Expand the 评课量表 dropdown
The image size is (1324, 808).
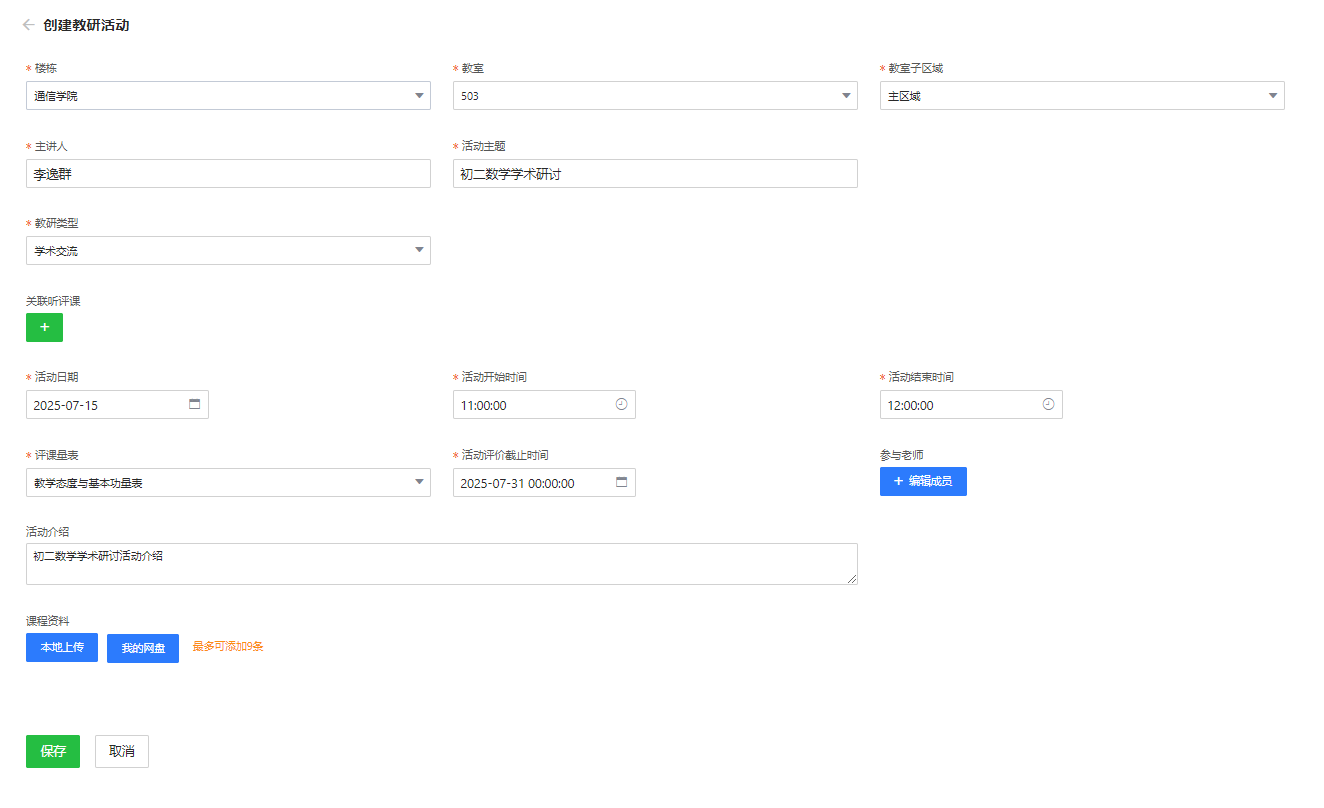pos(228,483)
